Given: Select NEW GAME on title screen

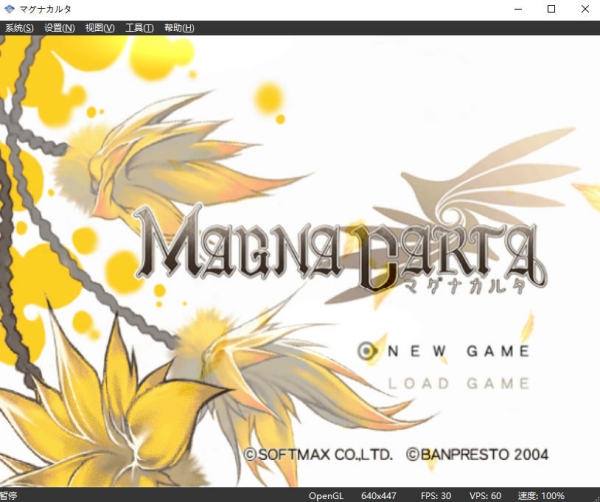Looking at the screenshot, I should pyautogui.click(x=459, y=351).
